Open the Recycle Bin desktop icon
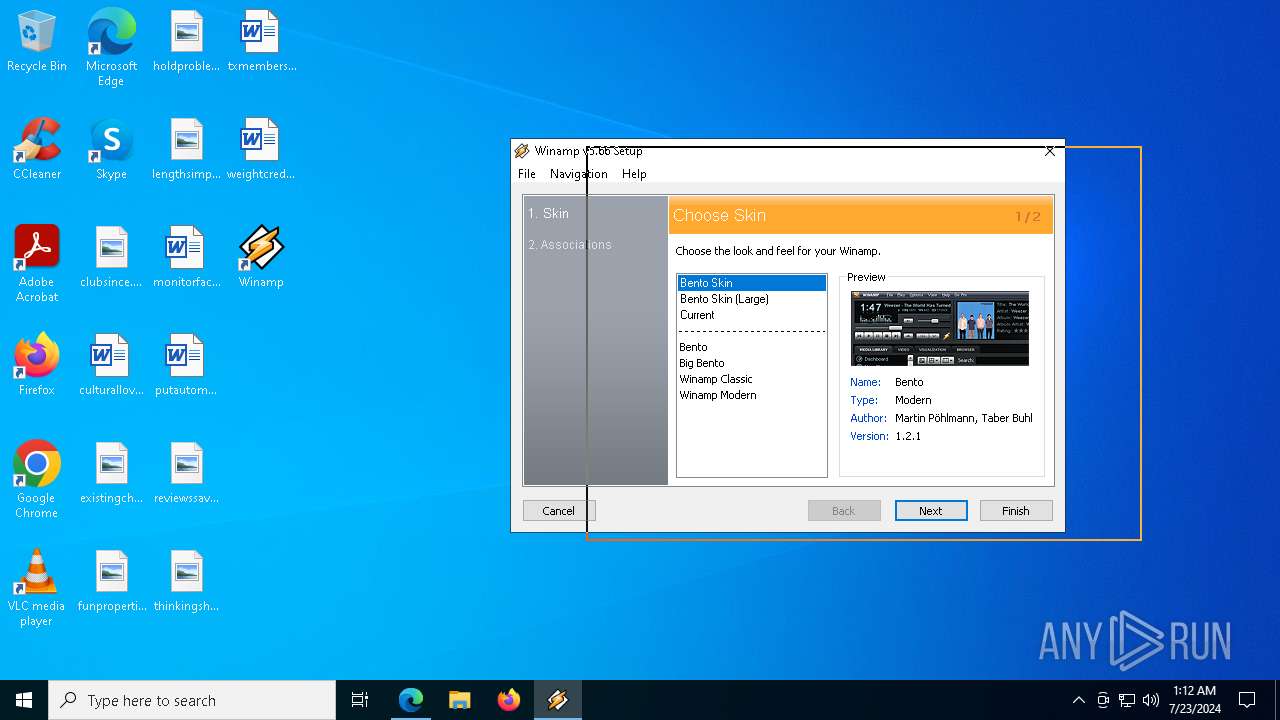Image resolution: width=1280 pixels, height=720 pixels. (37, 41)
